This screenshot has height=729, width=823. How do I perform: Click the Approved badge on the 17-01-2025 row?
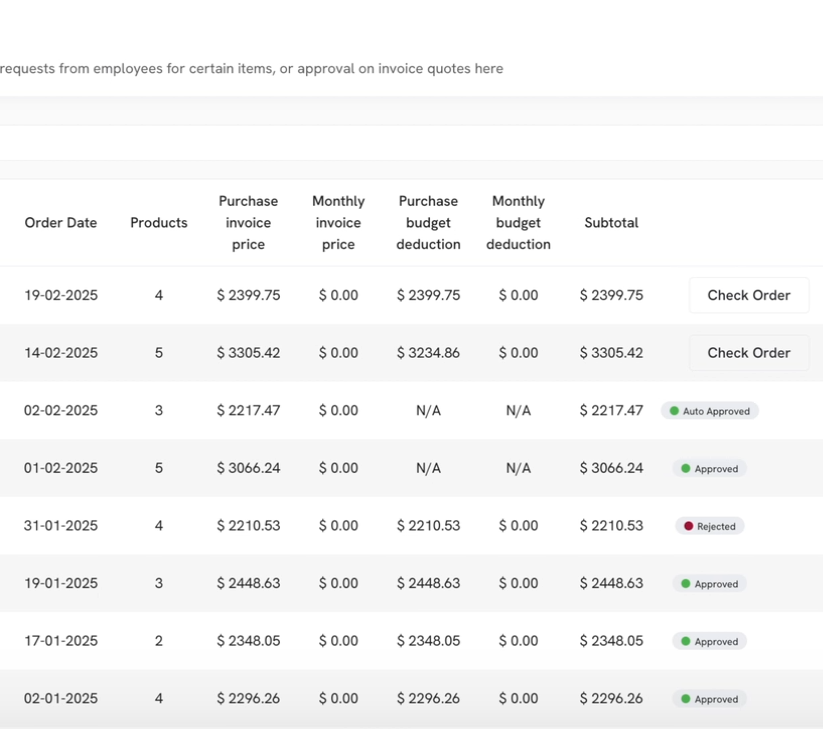[x=709, y=642]
